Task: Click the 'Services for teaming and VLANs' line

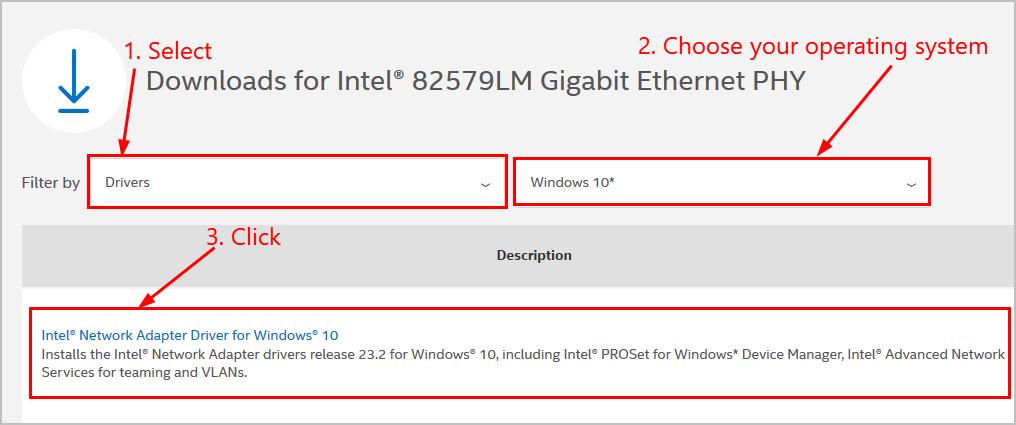Action: (144, 373)
